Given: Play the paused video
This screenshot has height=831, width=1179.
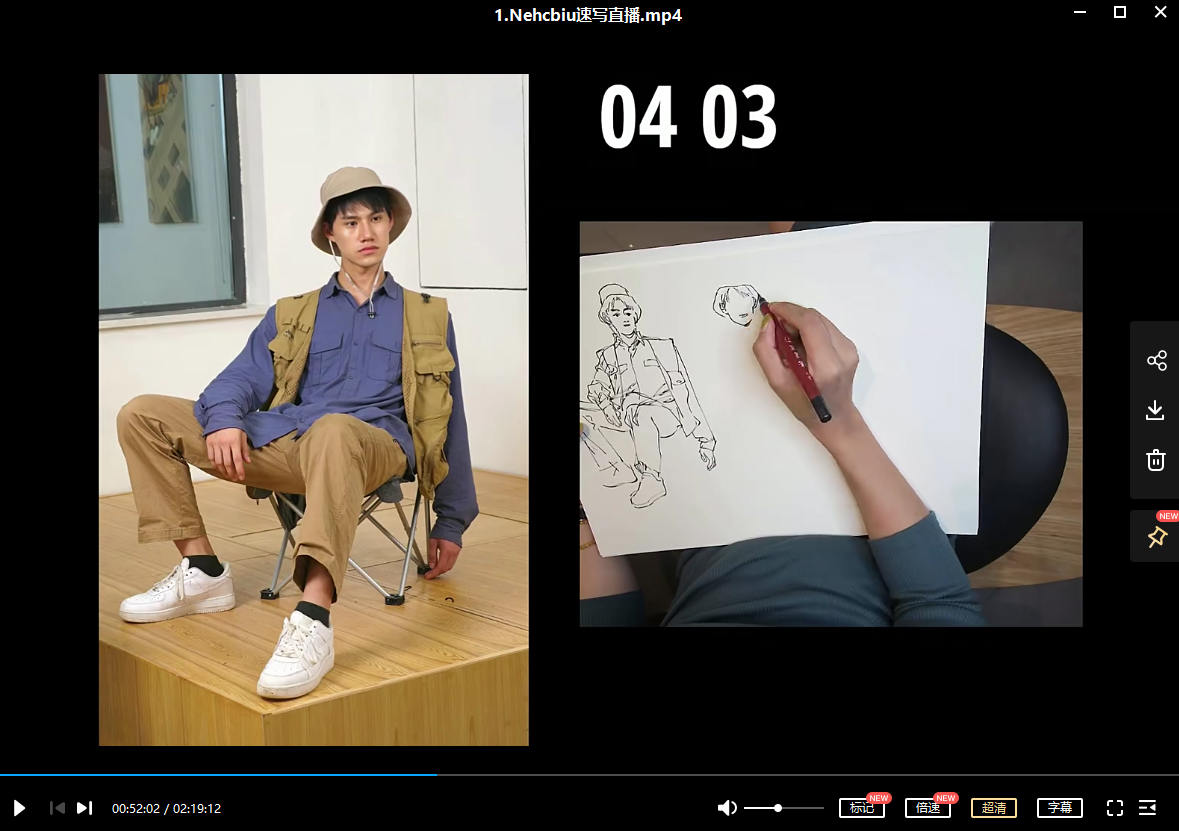Looking at the screenshot, I should [x=19, y=808].
